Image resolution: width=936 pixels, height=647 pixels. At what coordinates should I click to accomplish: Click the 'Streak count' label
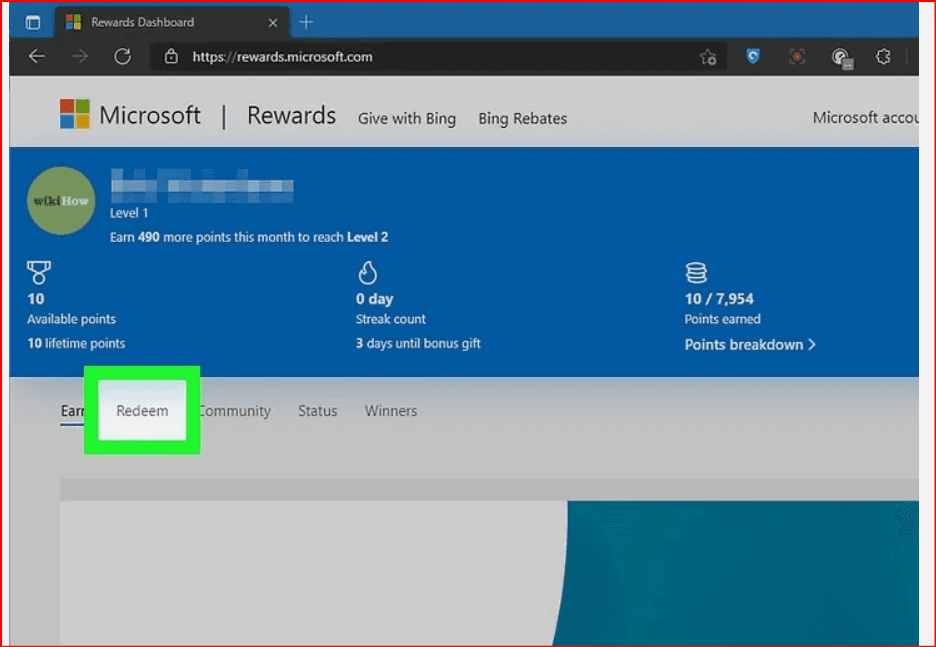[391, 319]
